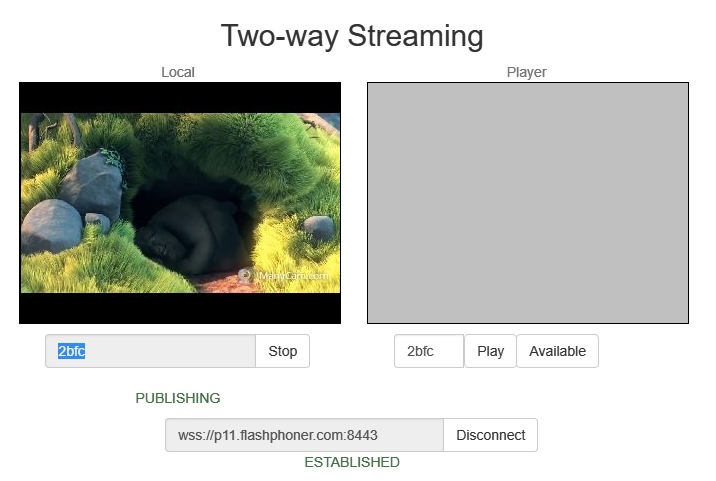
Task: Select the Player label above the gray panel
Action: click(526, 72)
